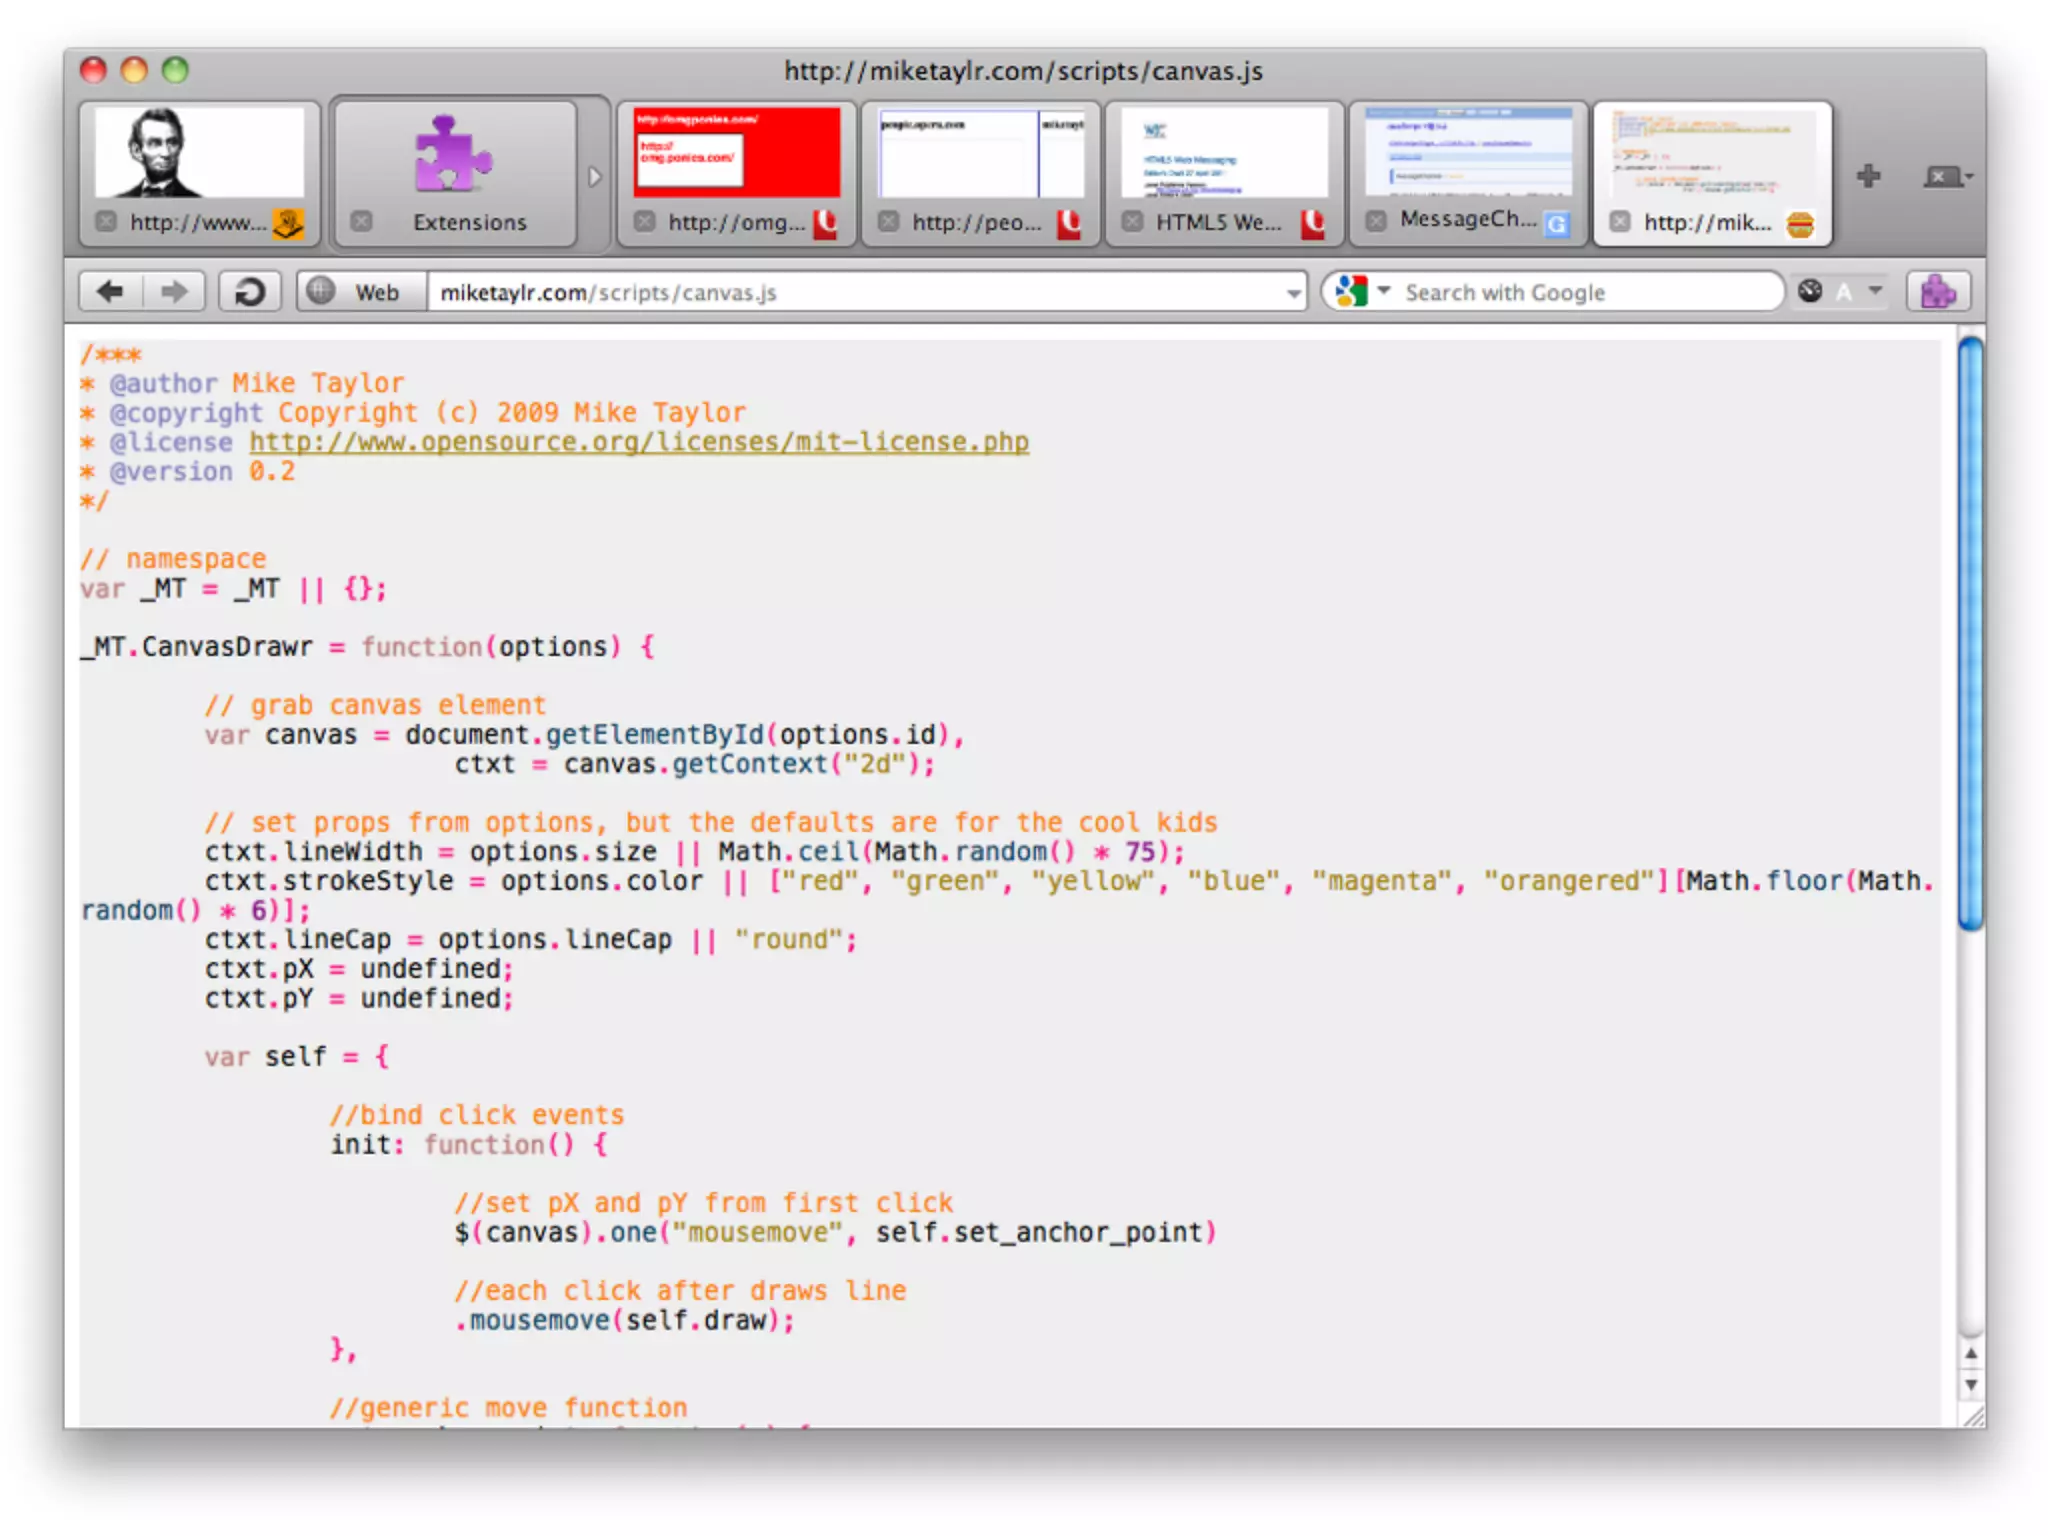Viewport: 2048px width, 1536px height.
Task: Expand the address bar history dropdown
Action: pos(1293,293)
